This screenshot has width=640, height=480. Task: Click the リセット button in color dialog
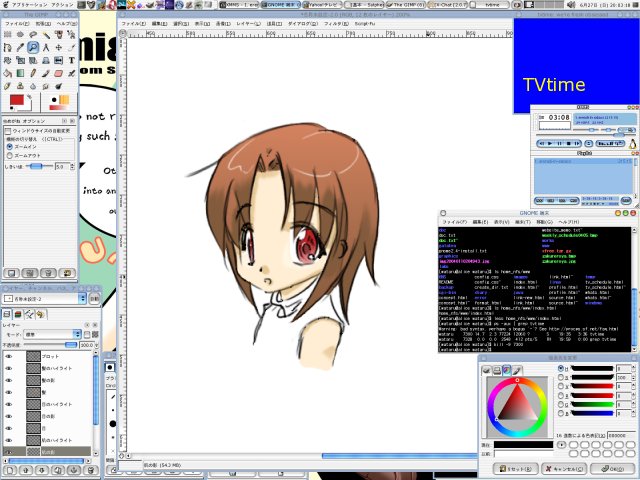pos(516,469)
